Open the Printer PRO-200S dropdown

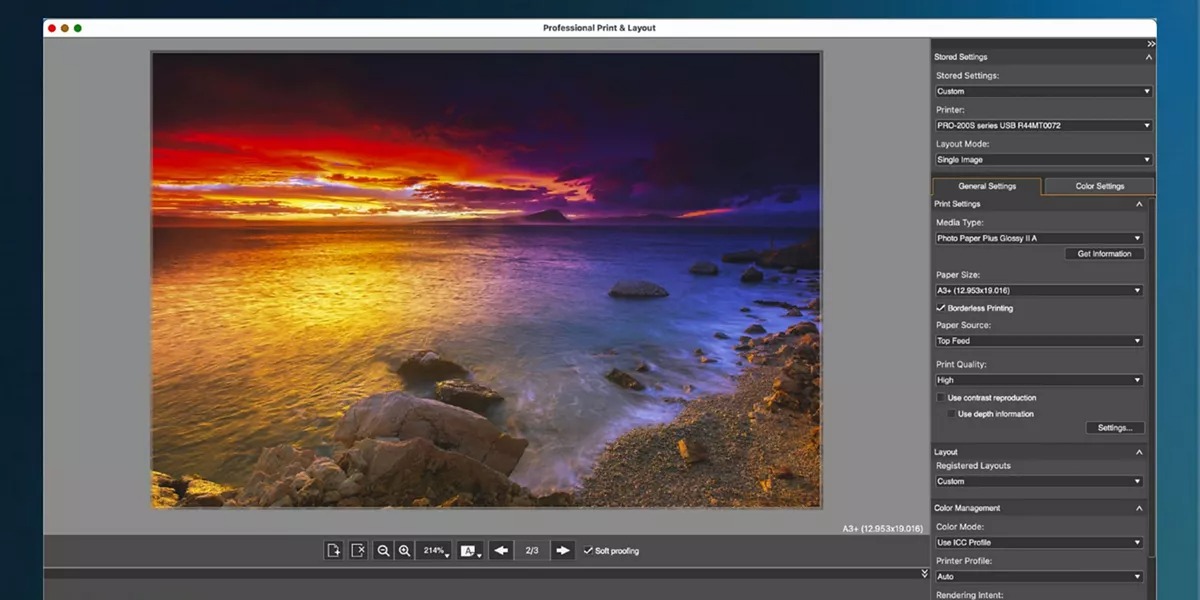coord(1043,125)
